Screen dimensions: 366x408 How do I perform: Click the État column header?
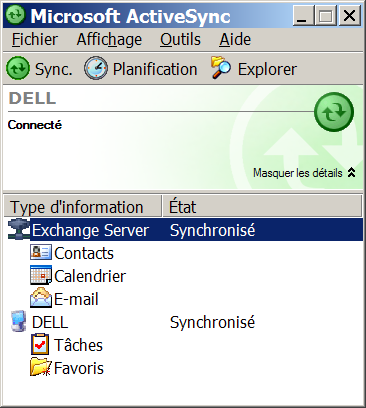(x=262, y=206)
